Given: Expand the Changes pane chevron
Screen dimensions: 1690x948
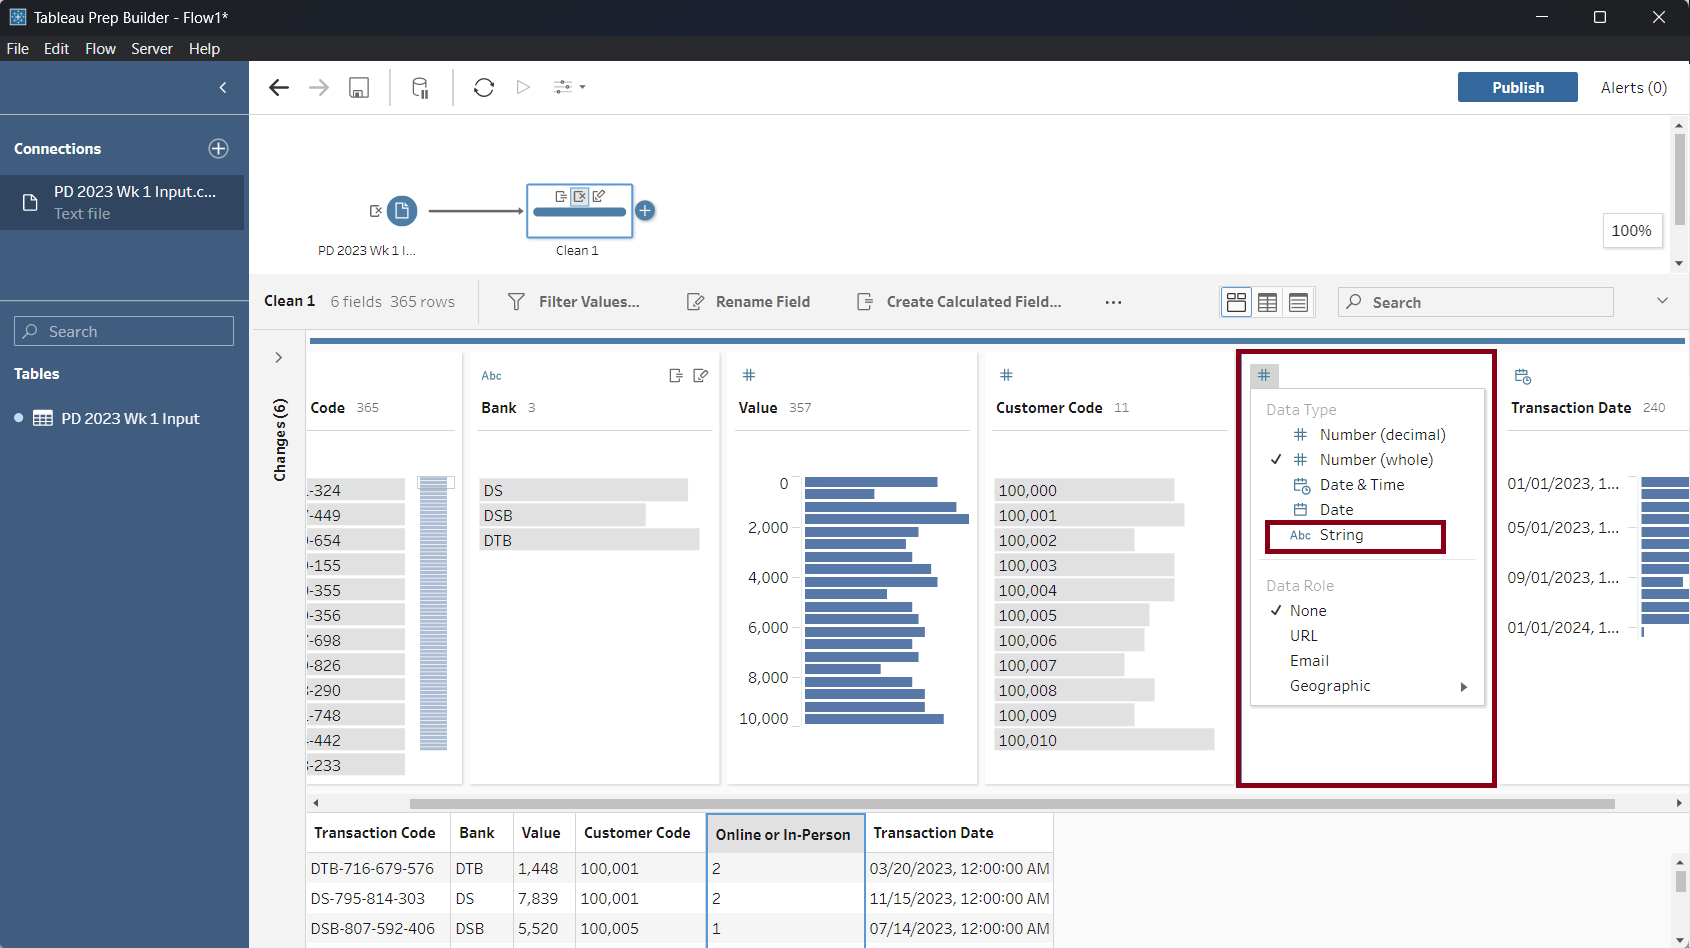Looking at the screenshot, I should (279, 358).
